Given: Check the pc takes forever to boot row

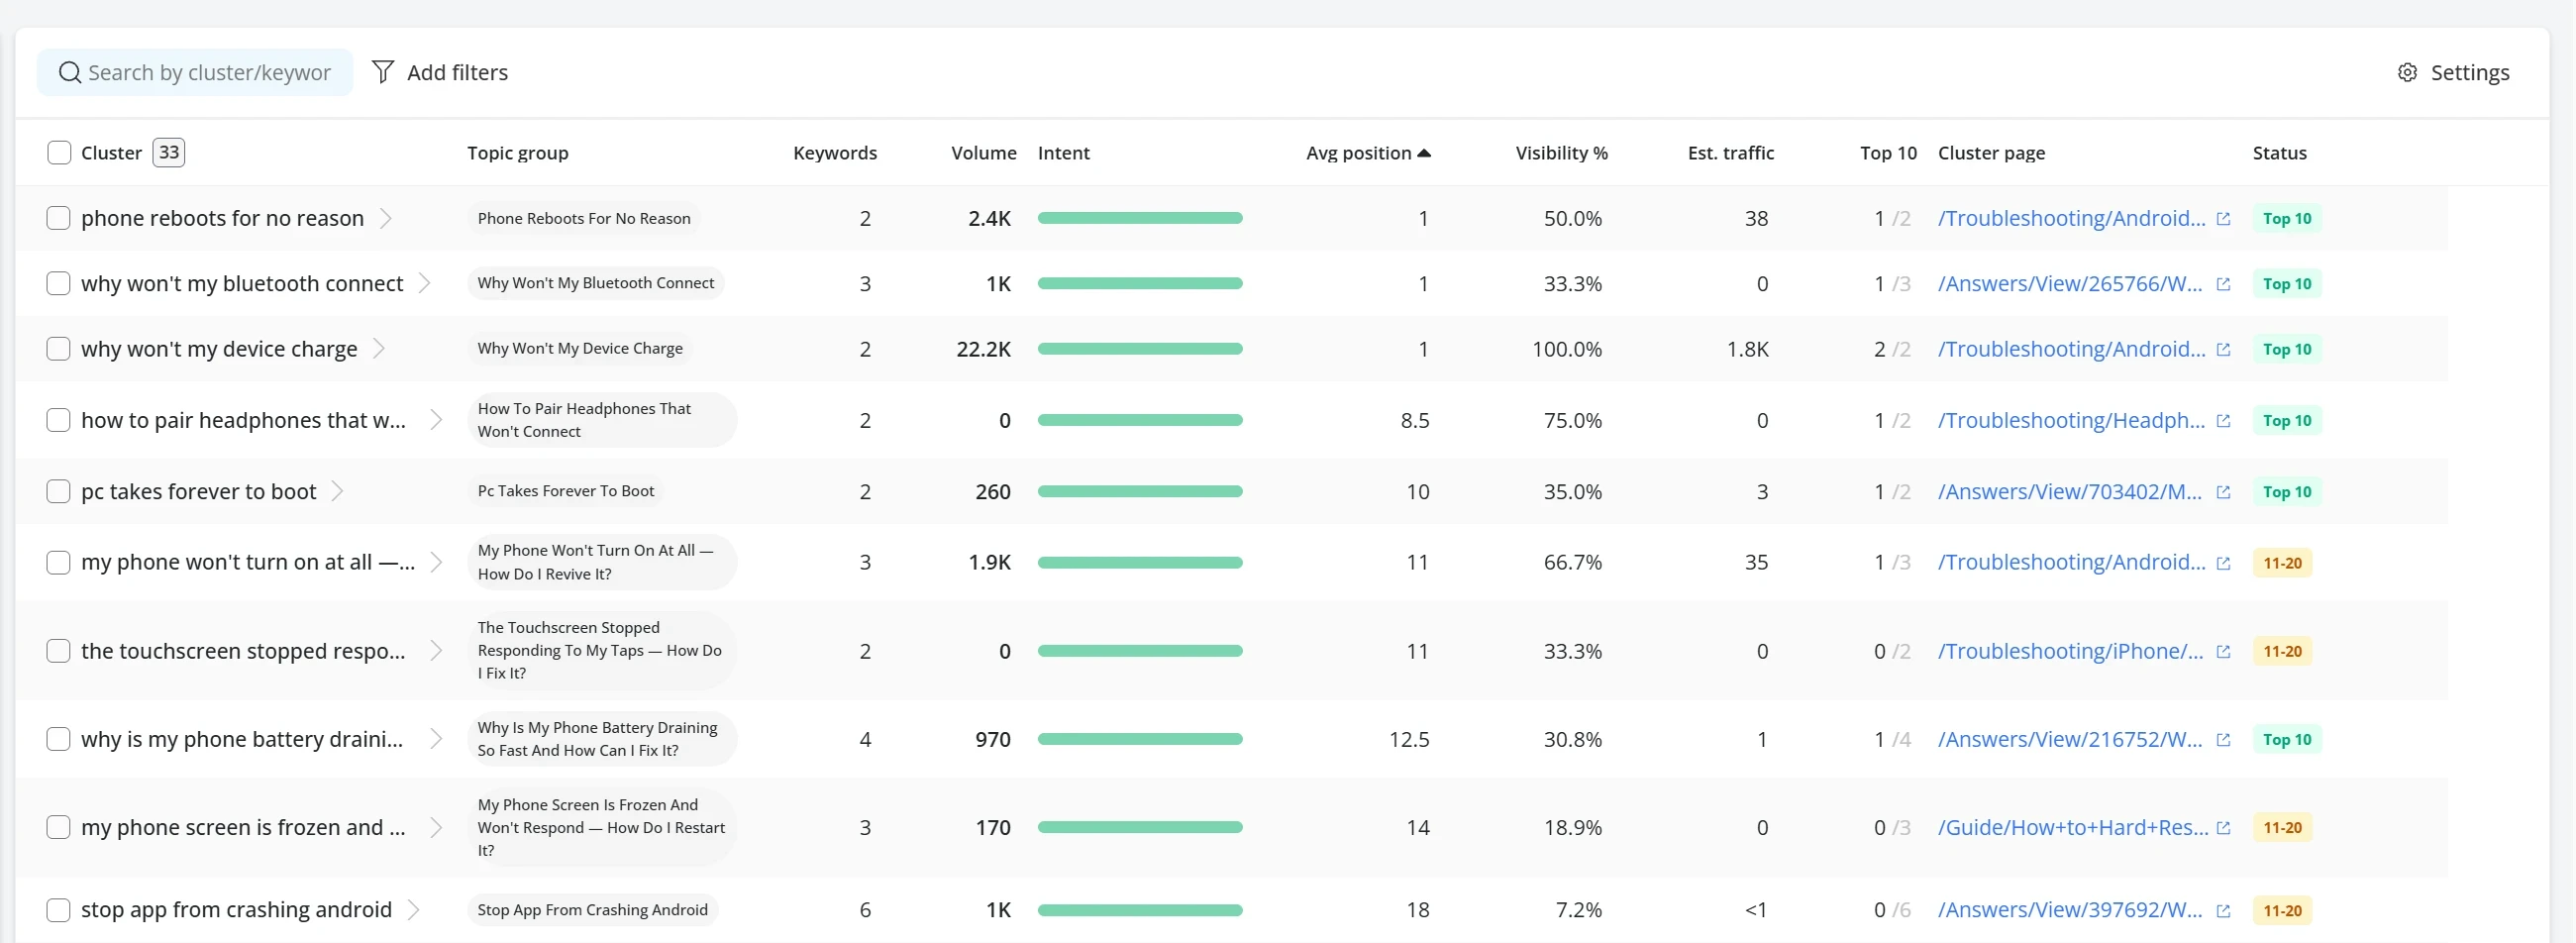Looking at the screenshot, I should tap(58, 491).
